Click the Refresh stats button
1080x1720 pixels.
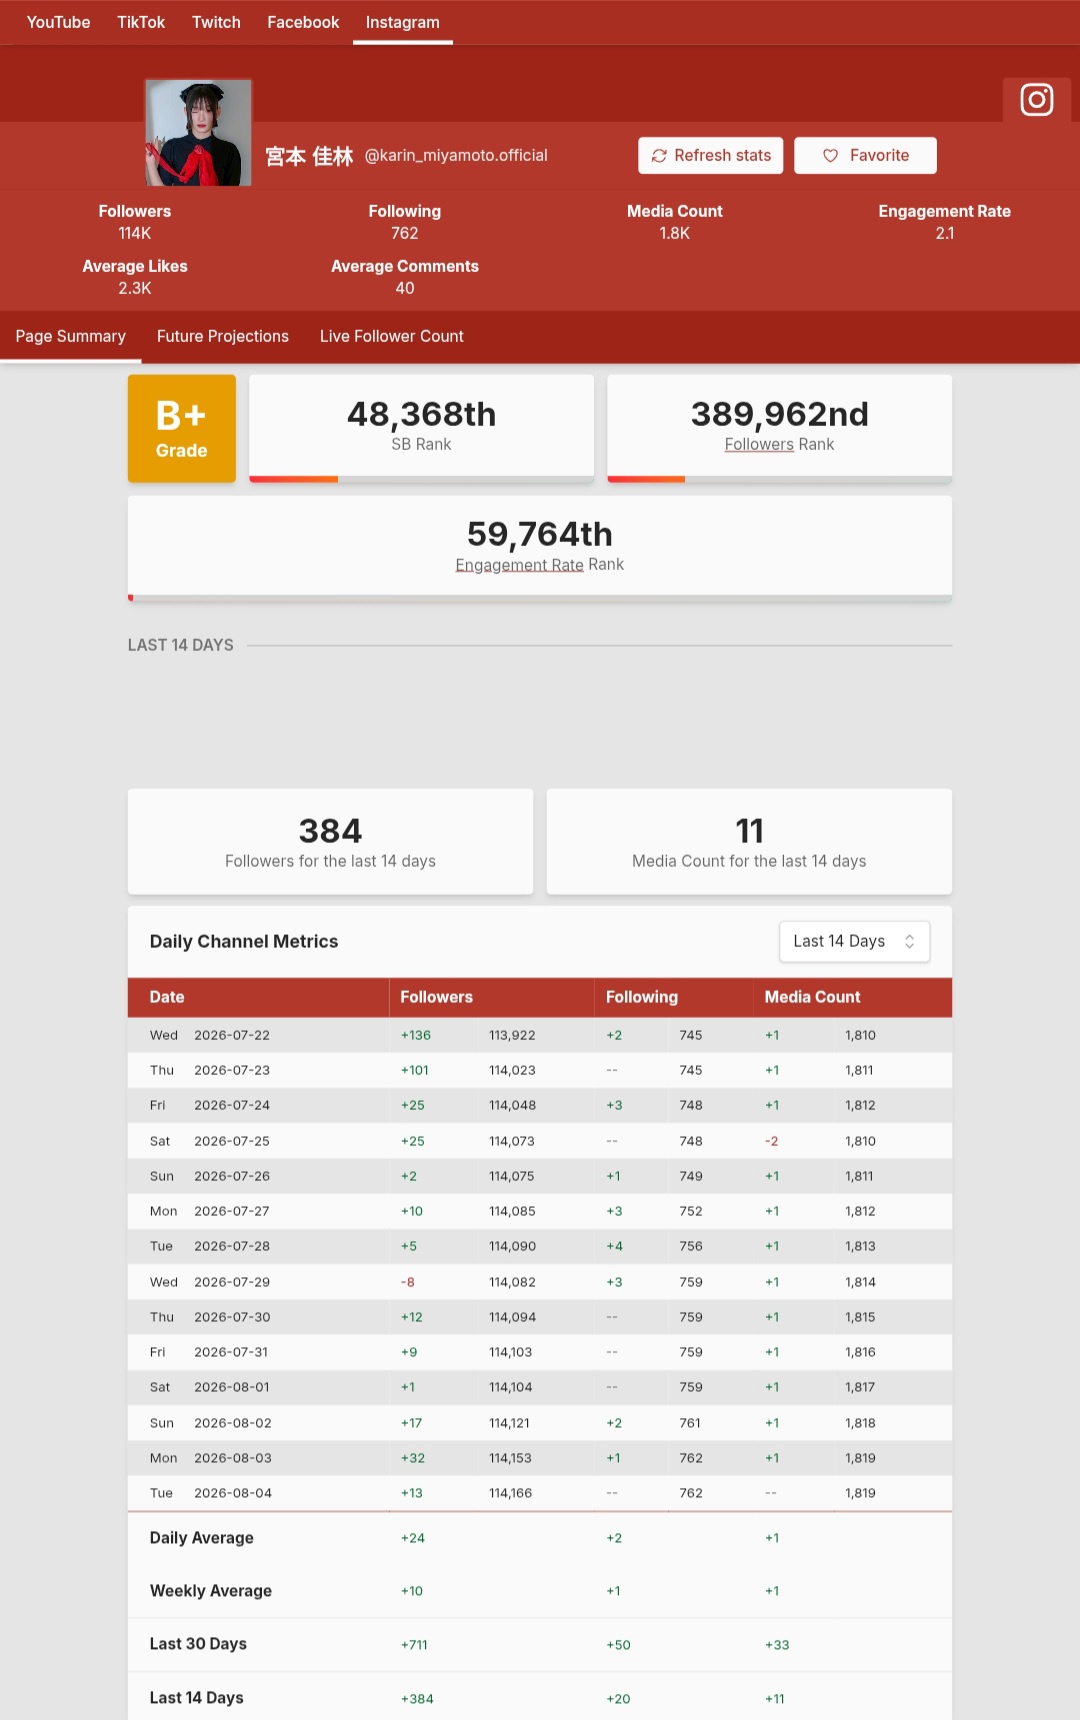click(711, 155)
